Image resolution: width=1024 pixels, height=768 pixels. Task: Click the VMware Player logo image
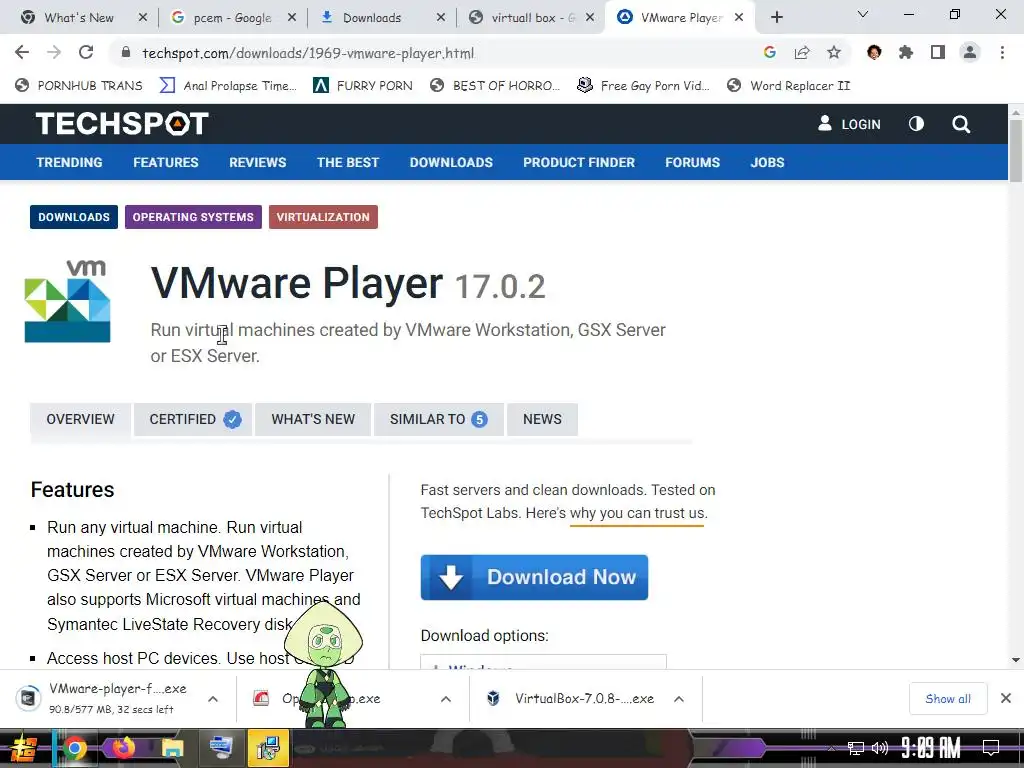pos(67,301)
